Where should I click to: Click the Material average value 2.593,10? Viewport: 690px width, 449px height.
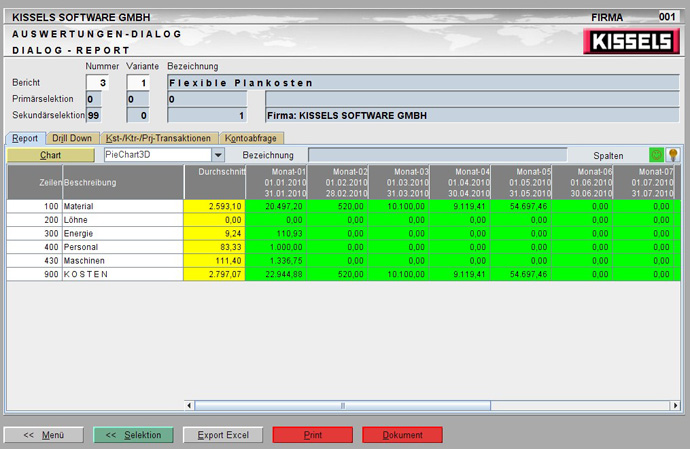(x=215, y=206)
